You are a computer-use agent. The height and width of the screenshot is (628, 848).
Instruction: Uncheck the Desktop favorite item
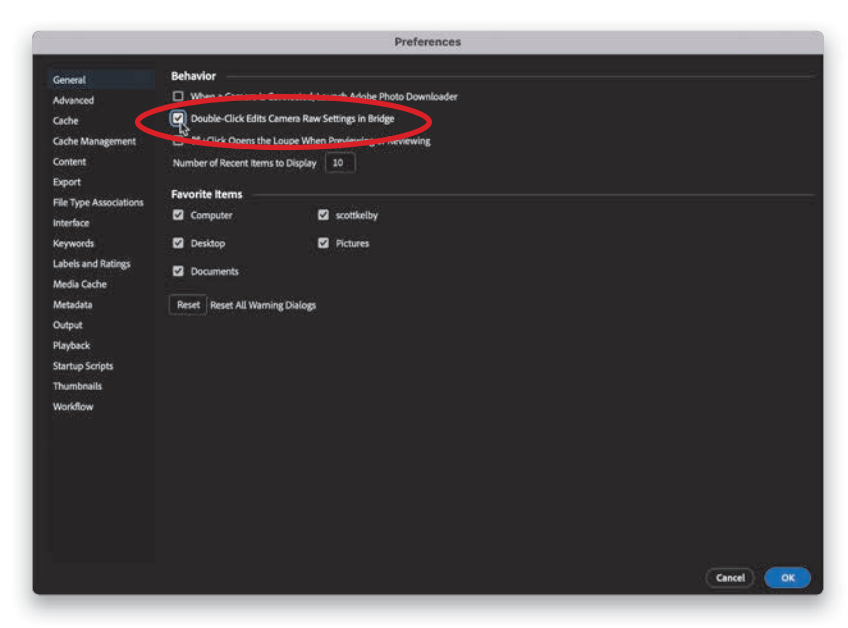click(x=178, y=243)
